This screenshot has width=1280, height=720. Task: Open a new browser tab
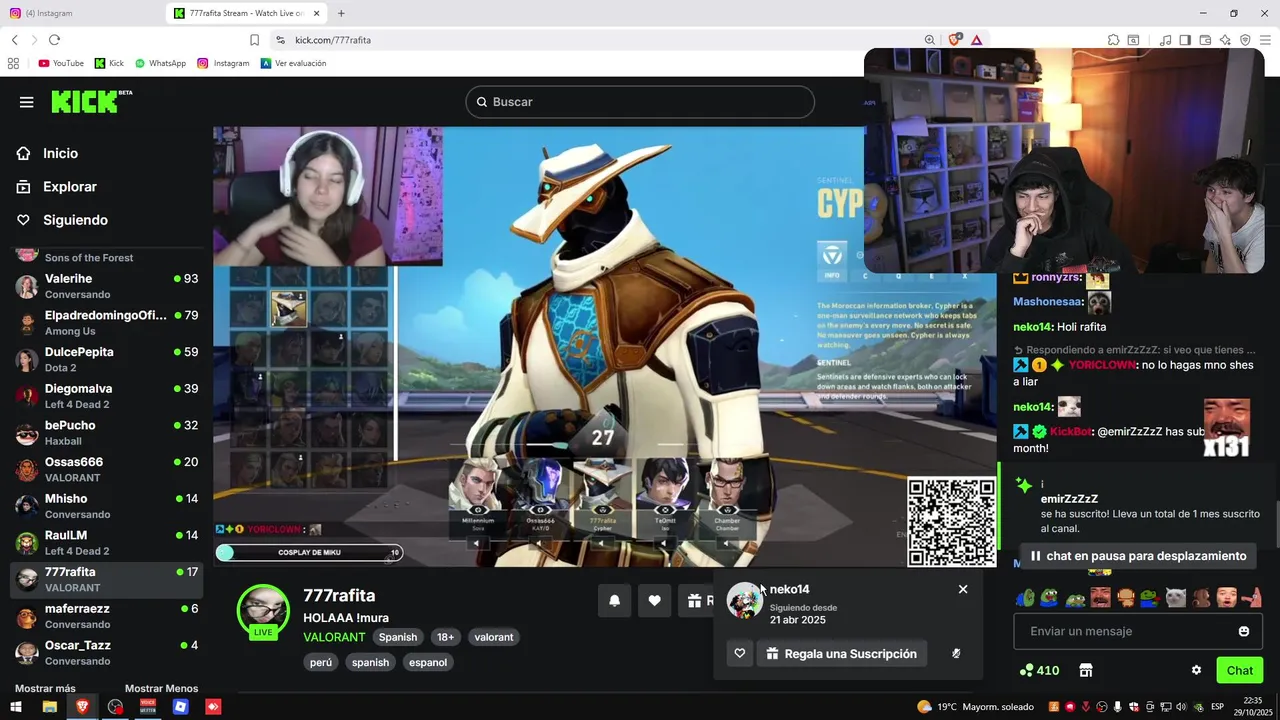point(341,13)
